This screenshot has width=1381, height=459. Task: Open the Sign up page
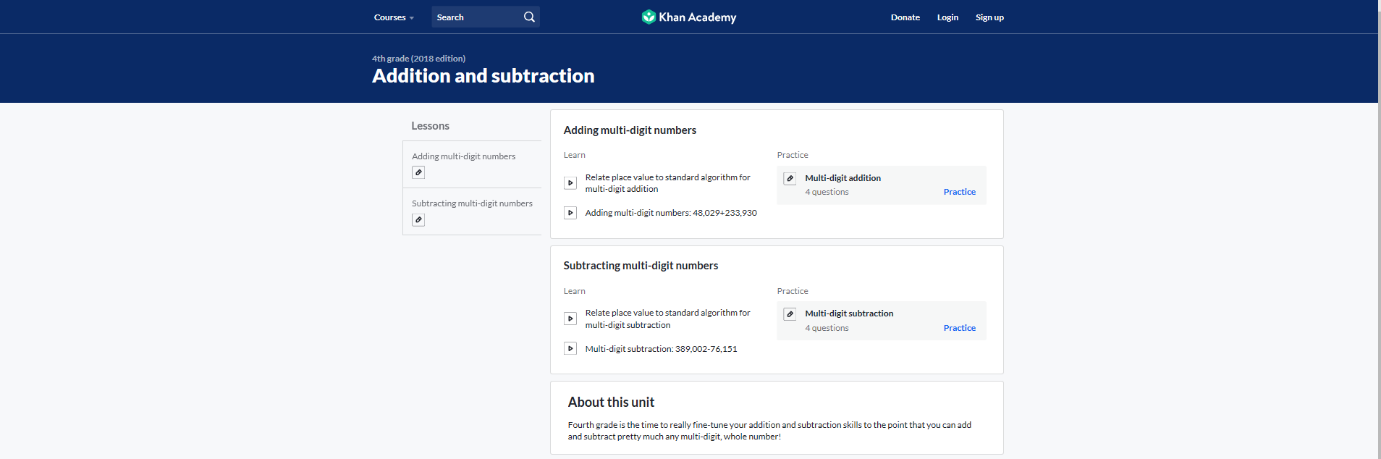(x=990, y=17)
